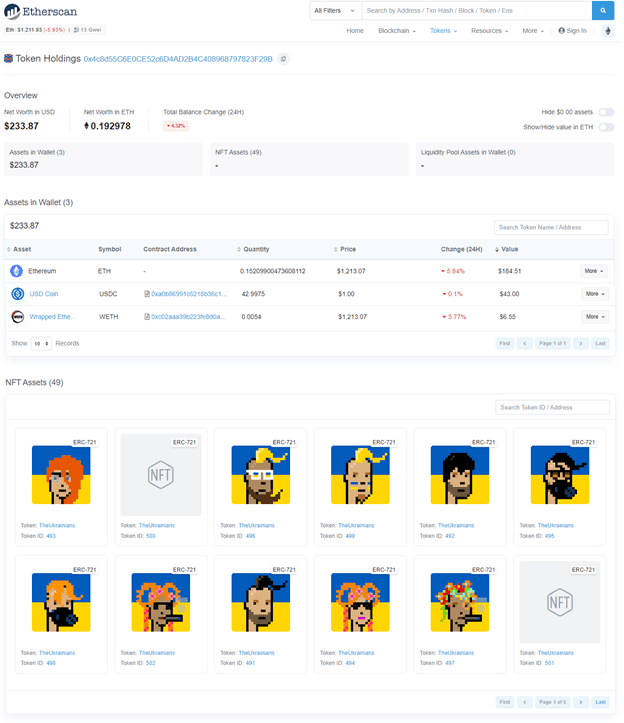
Task: Sort by Asset column arrow
Action: [x=9, y=250]
